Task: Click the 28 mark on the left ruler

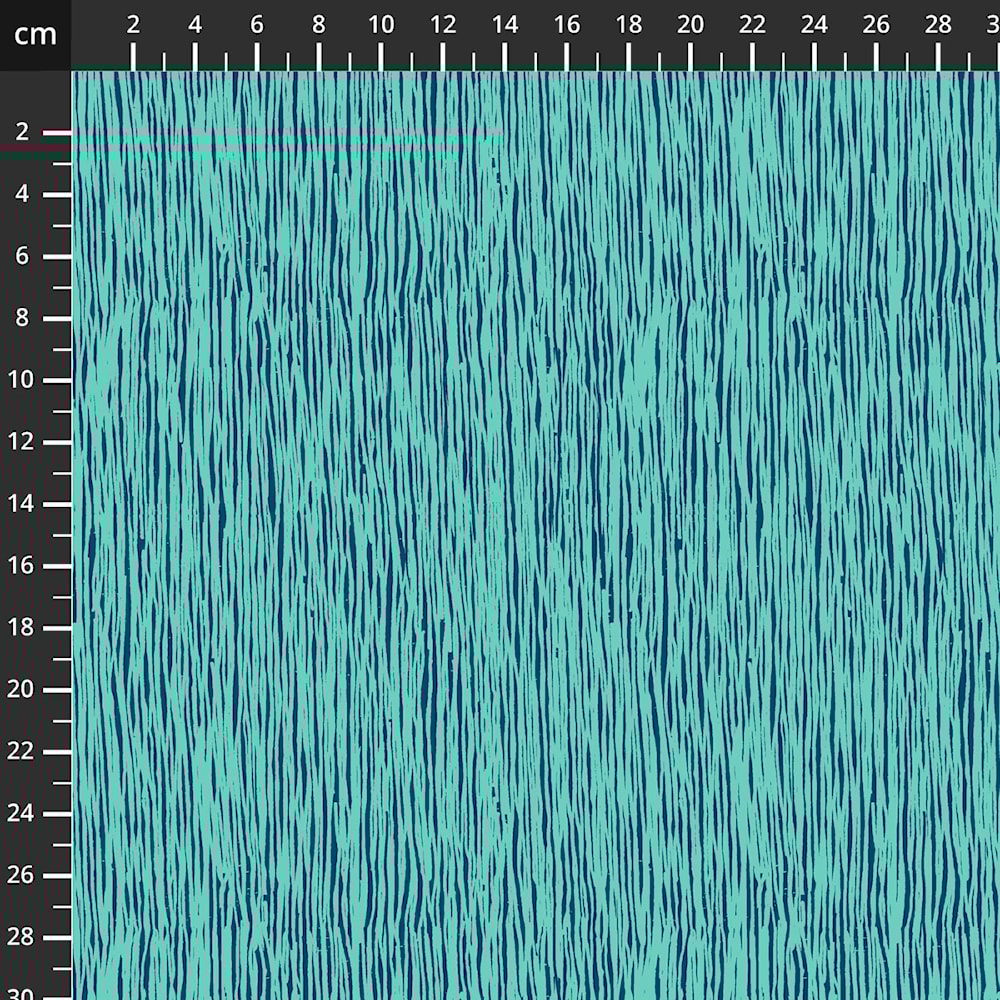Action: point(23,938)
